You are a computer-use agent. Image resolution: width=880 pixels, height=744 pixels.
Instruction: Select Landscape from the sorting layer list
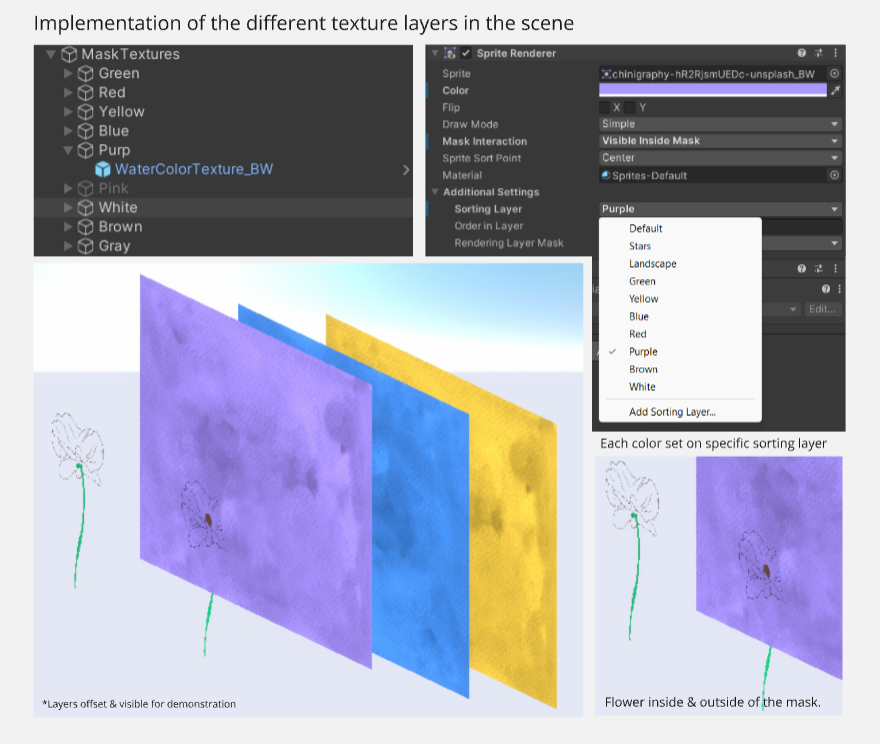coord(652,264)
